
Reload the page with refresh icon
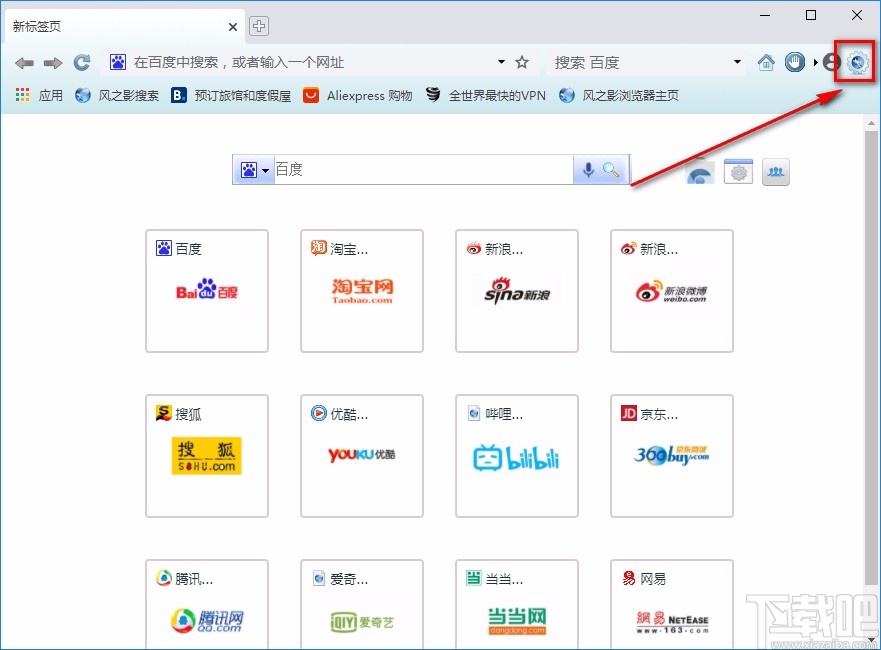[82, 62]
